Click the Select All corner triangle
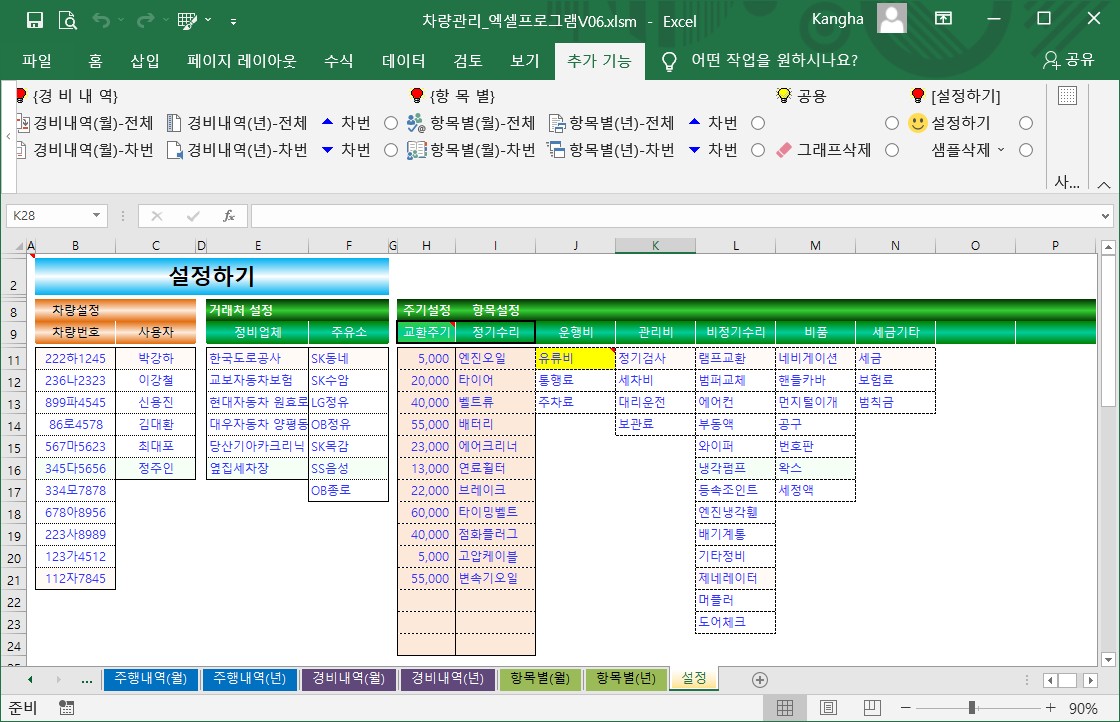 (20, 246)
